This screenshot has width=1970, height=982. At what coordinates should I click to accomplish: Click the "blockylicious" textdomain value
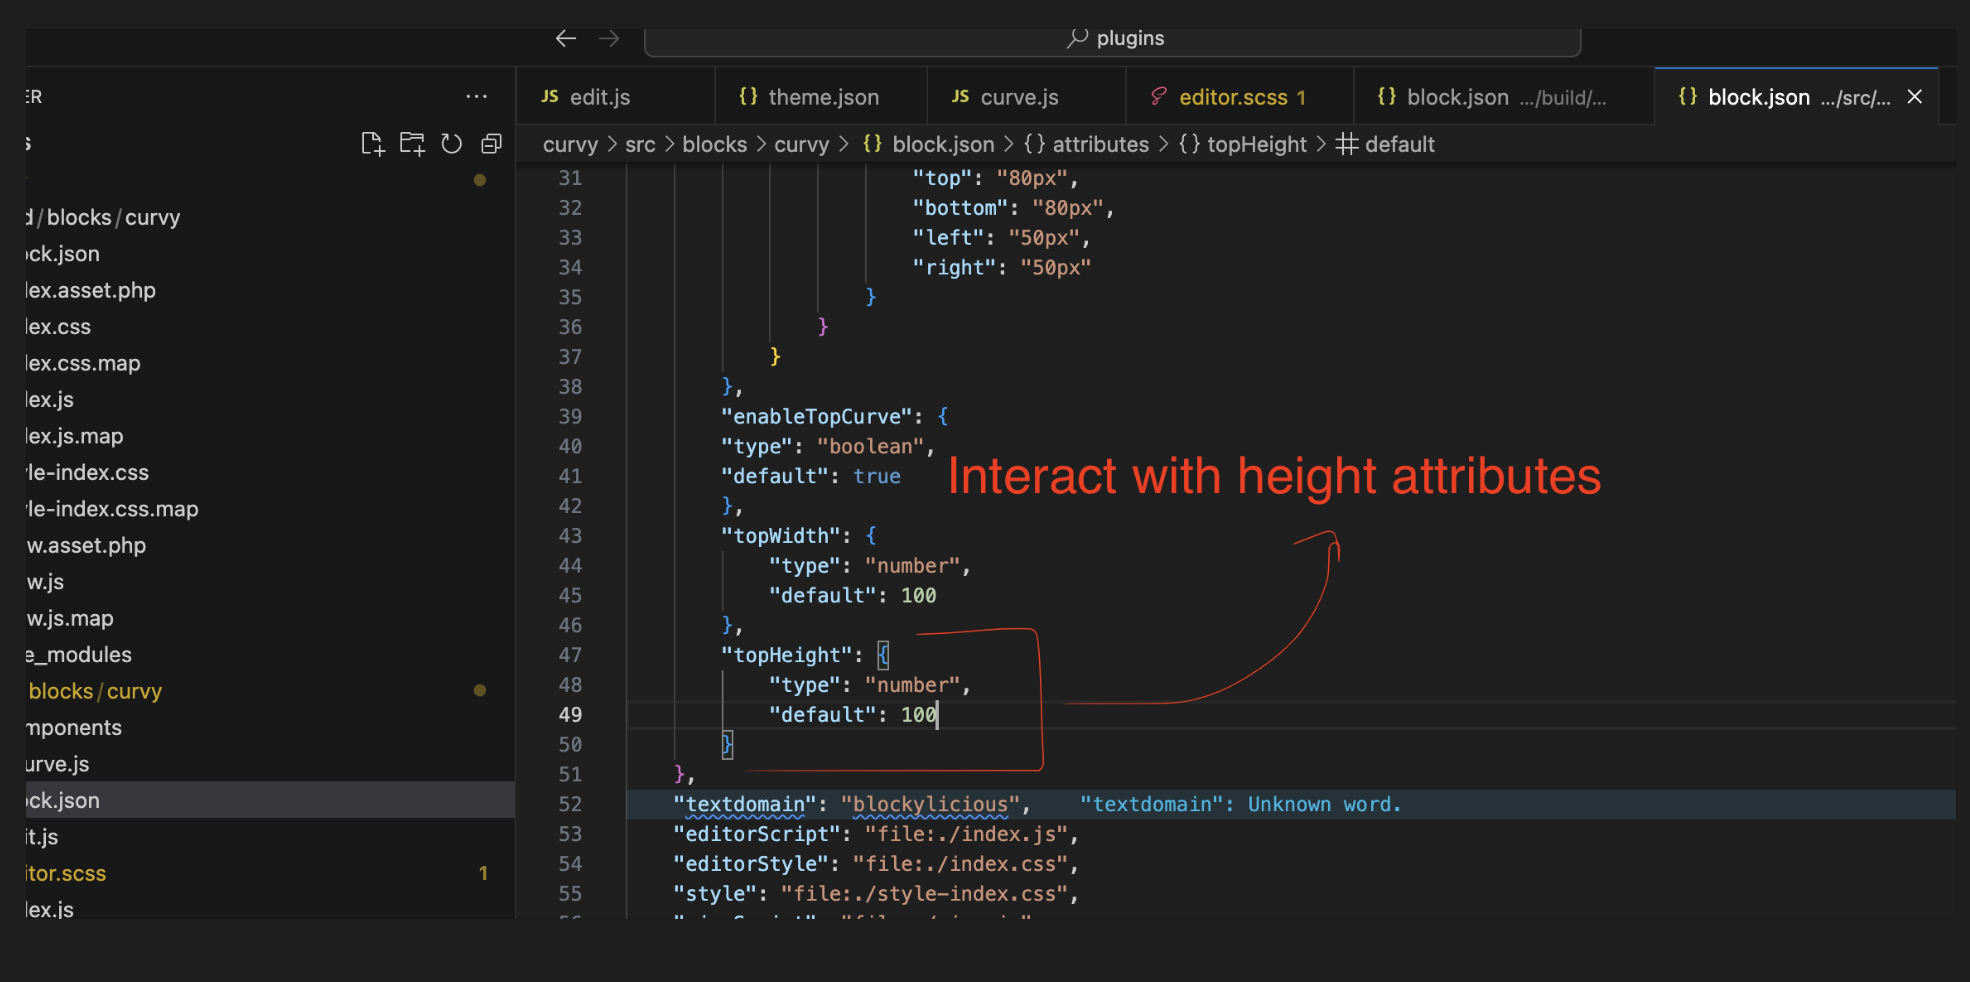pyautogui.click(x=930, y=805)
